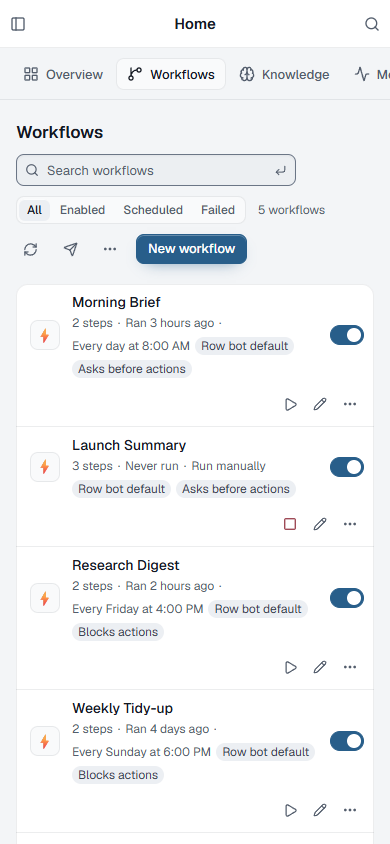
Task: Open Launch Summary more options
Action: pyautogui.click(x=350, y=524)
